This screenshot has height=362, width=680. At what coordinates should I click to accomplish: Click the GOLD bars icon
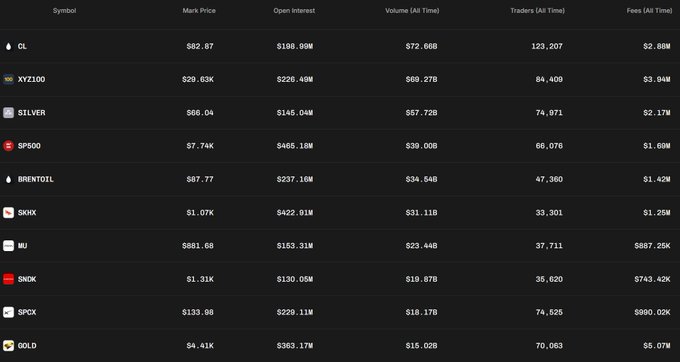click(8, 346)
